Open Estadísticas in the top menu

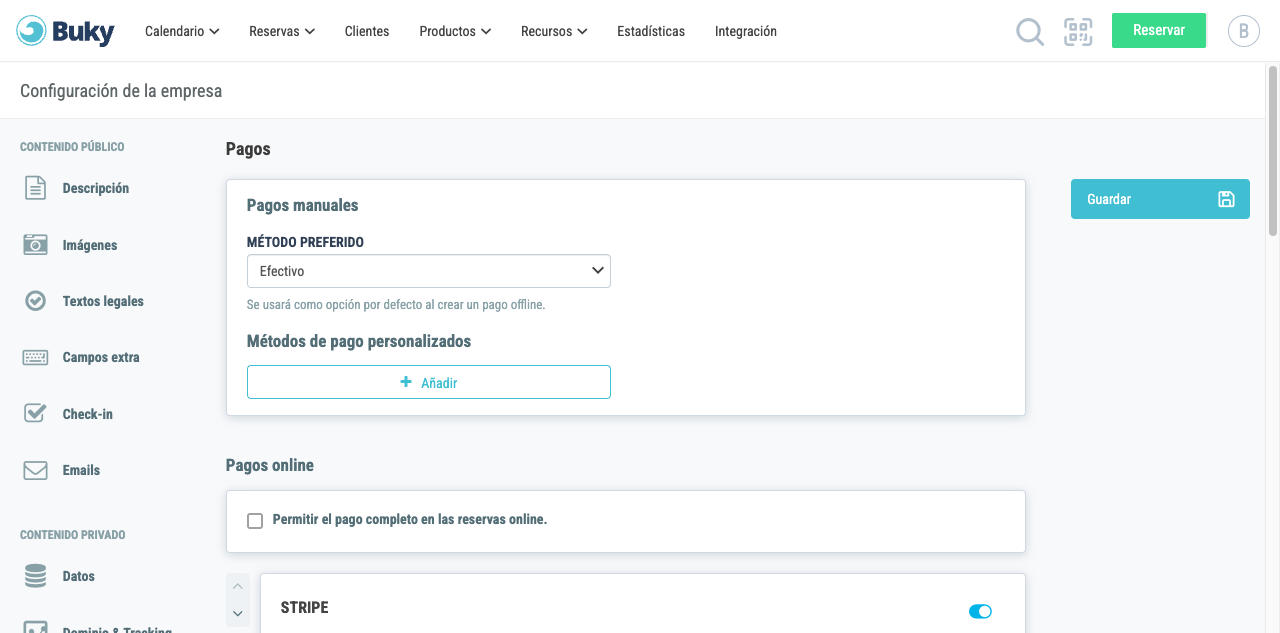651,31
